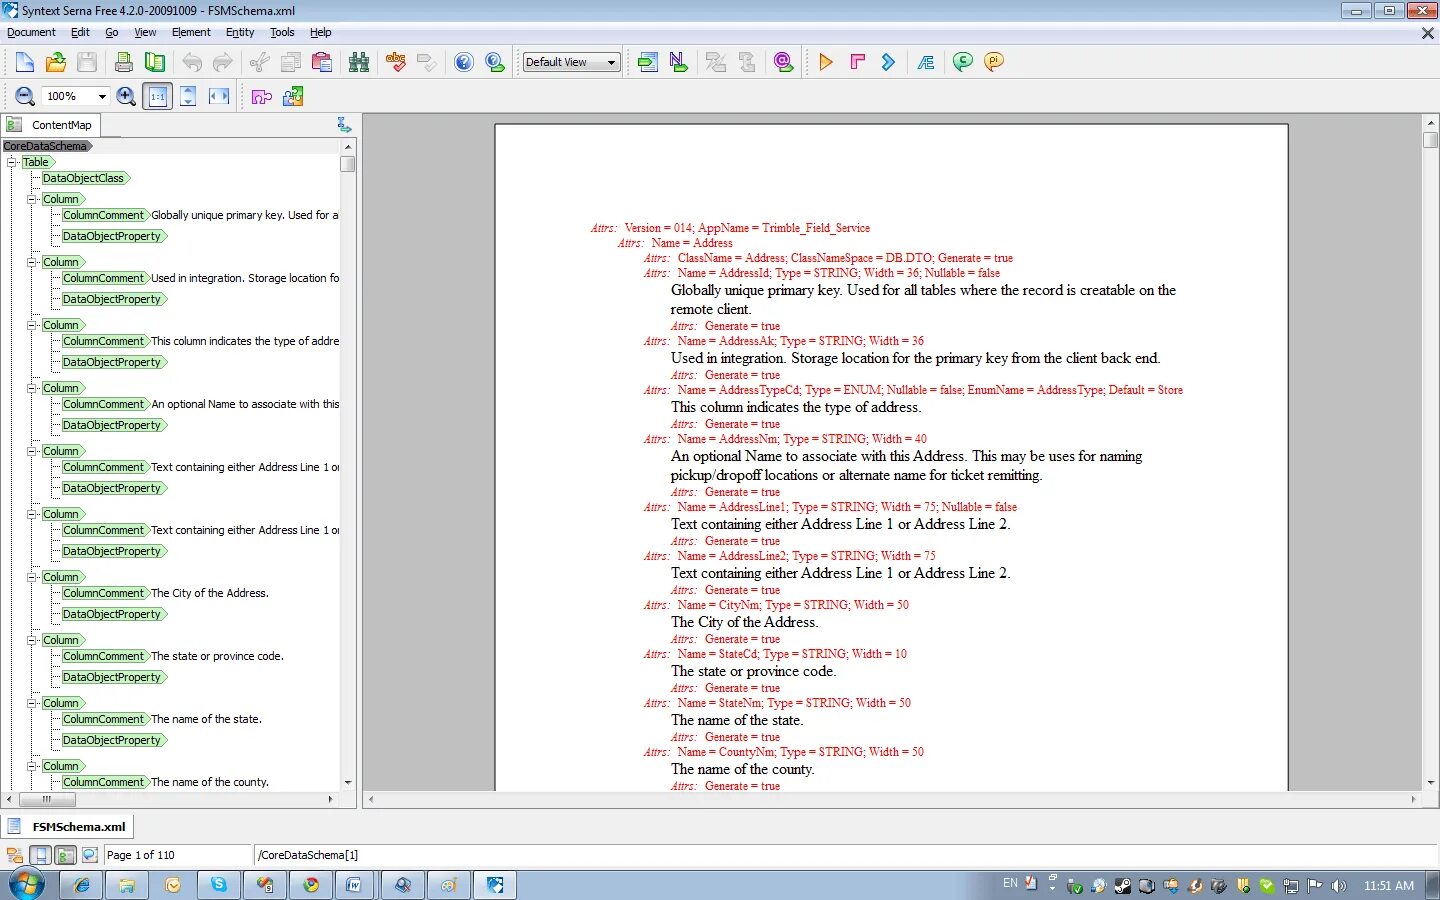Click the Paste clipboard icon

pyautogui.click(x=322, y=62)
